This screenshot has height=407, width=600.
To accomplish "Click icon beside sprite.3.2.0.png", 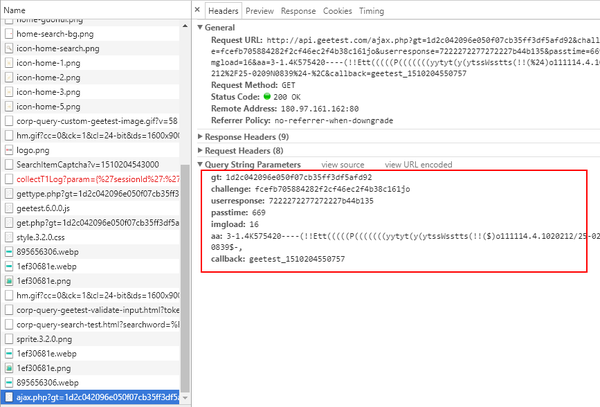I will click(x=9, y=339).
